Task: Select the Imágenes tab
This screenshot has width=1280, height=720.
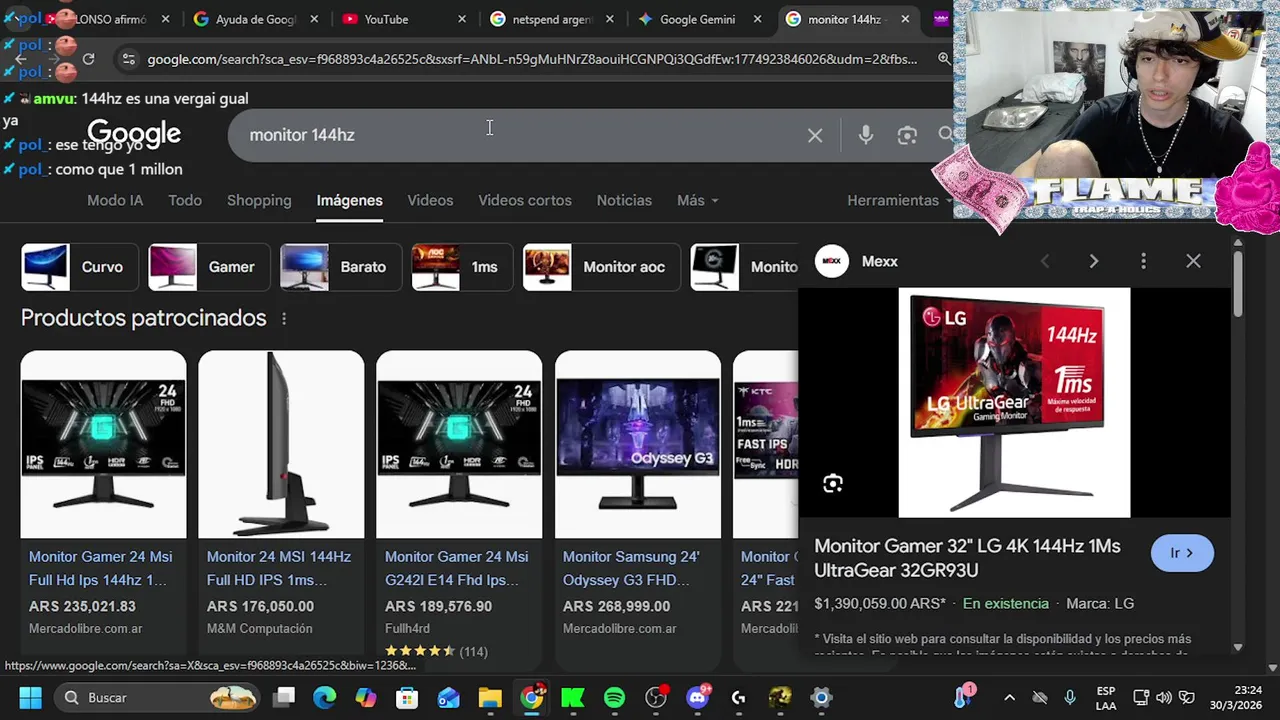Action: click(349, 200)
